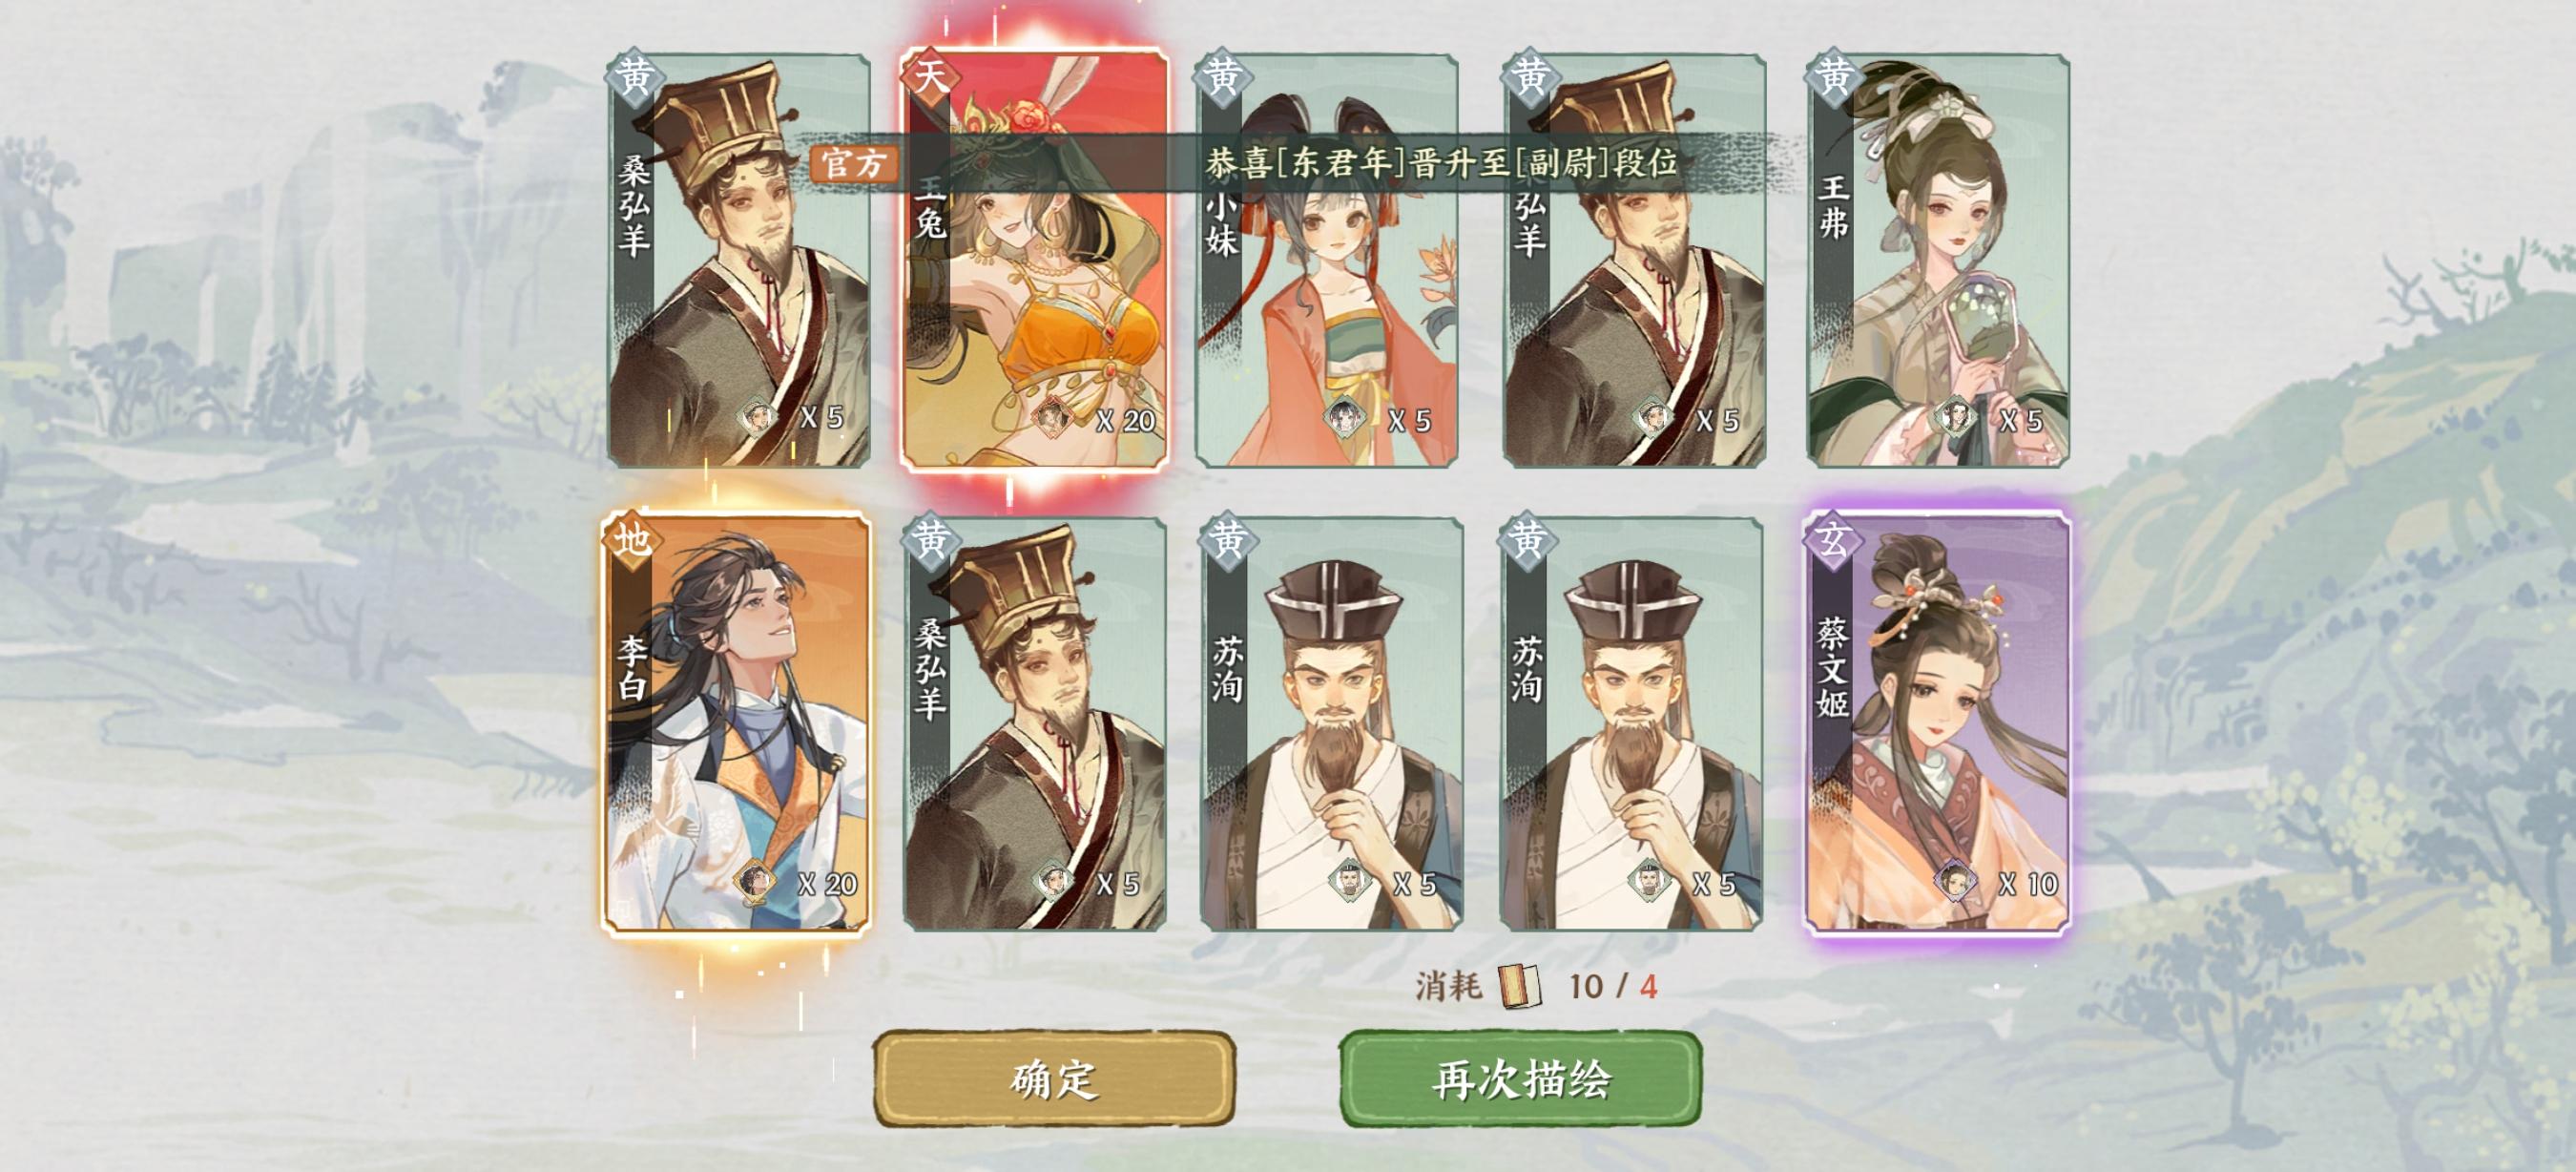Click the 恭喜东君年 promotion announcement text
Image resolution: width=2576 pixels, height=1172 pixels.
tap(1440, 163)
